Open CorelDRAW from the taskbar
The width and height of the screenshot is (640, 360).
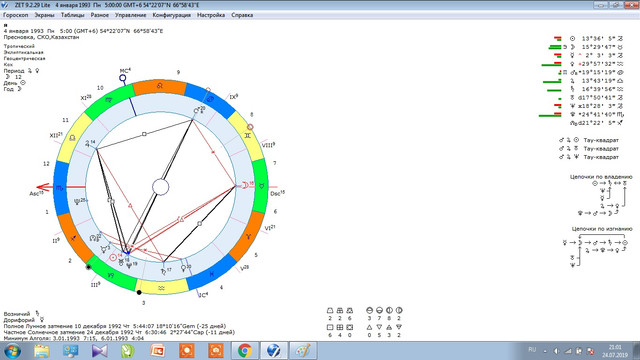click(128, 351)
